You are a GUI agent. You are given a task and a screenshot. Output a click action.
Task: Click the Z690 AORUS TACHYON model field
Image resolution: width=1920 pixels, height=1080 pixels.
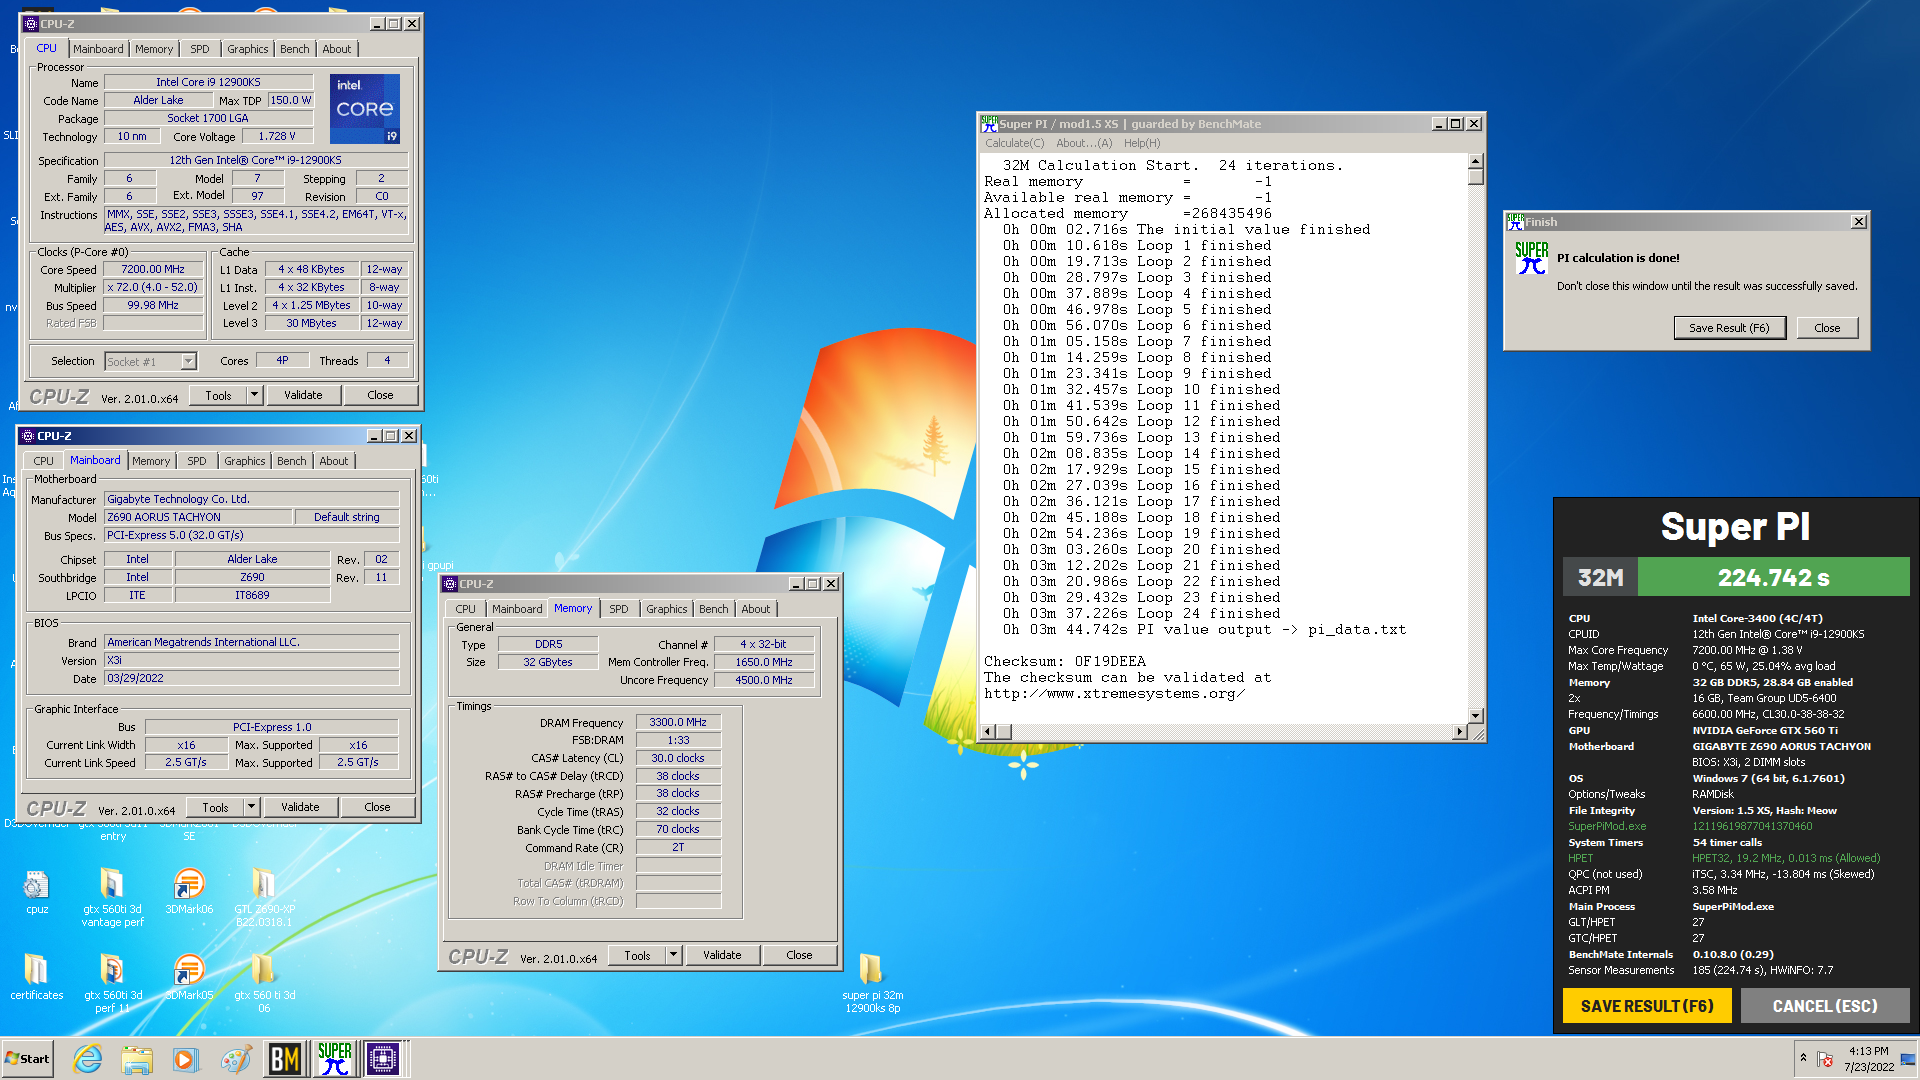(198, 517)
